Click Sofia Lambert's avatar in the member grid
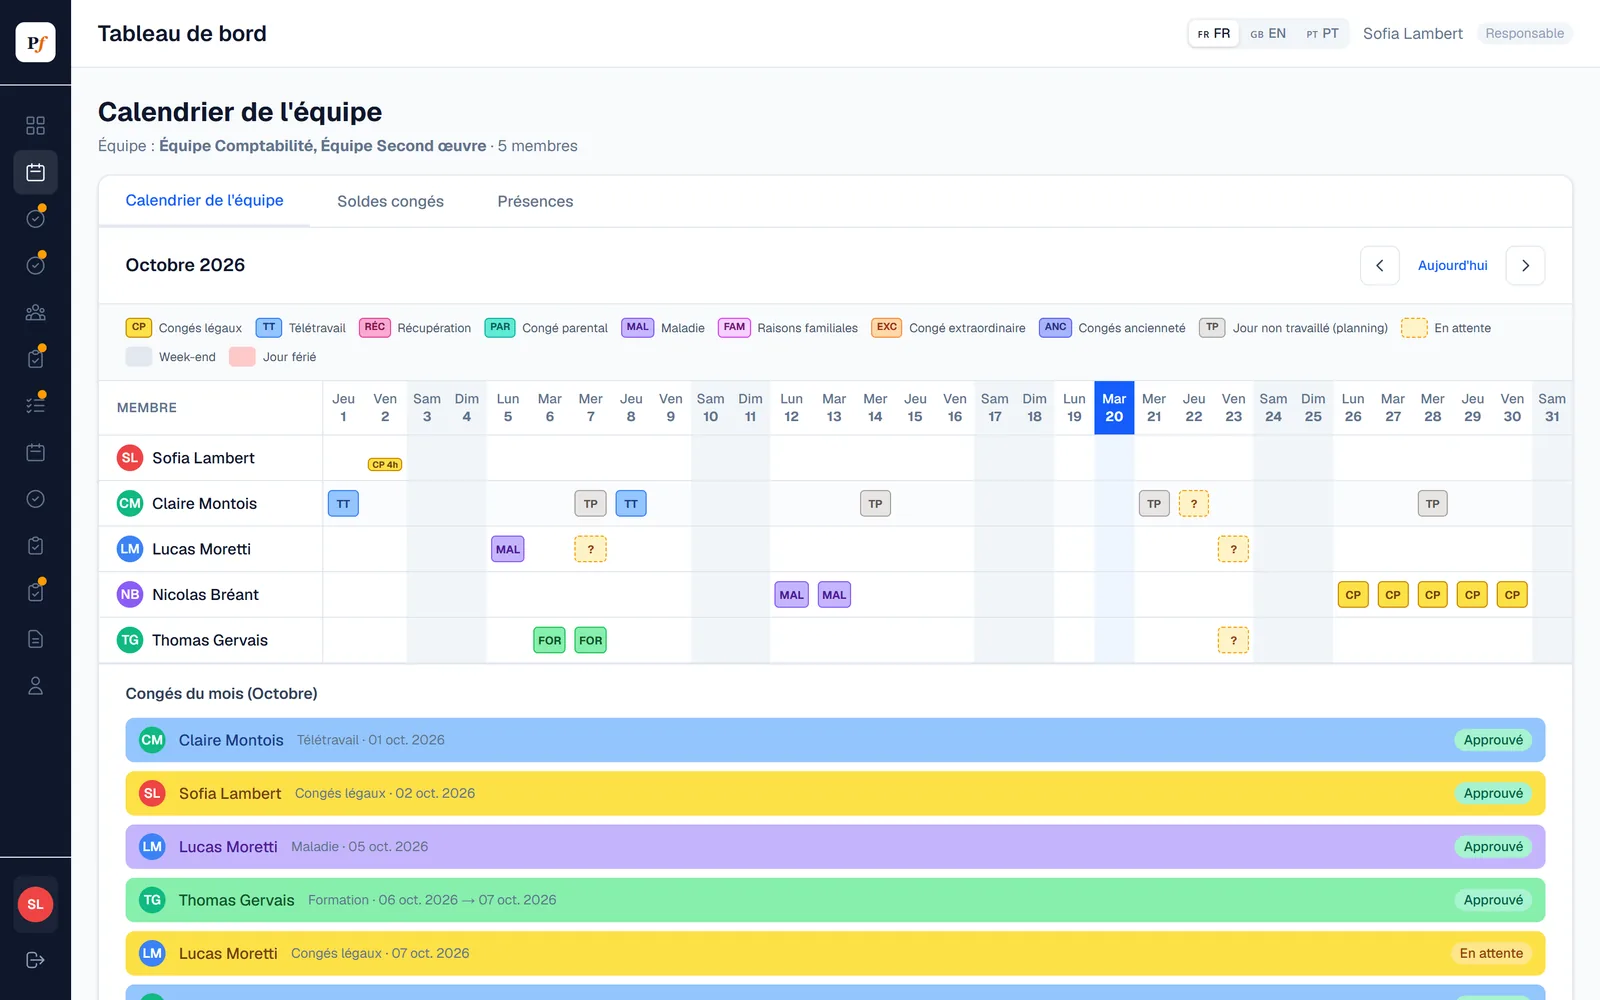The width and height of the screenshot is (1600, 1000). [130, 458]
